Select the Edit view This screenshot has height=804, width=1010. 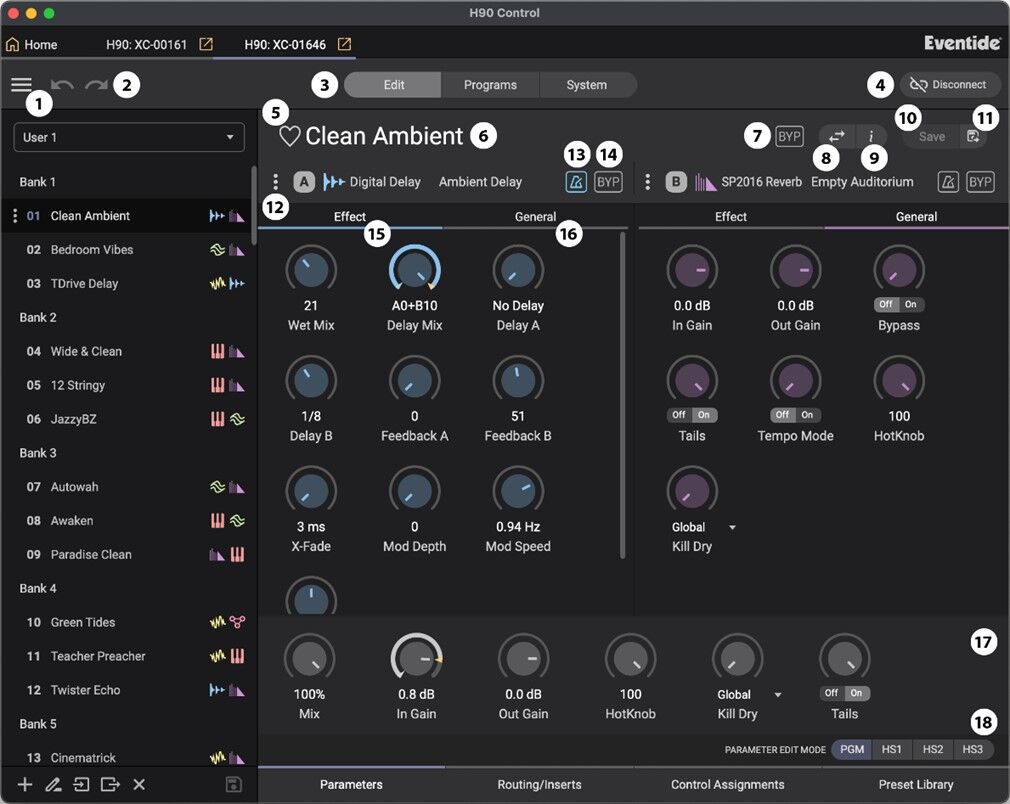pyautogui.click(x=394, y=85)
